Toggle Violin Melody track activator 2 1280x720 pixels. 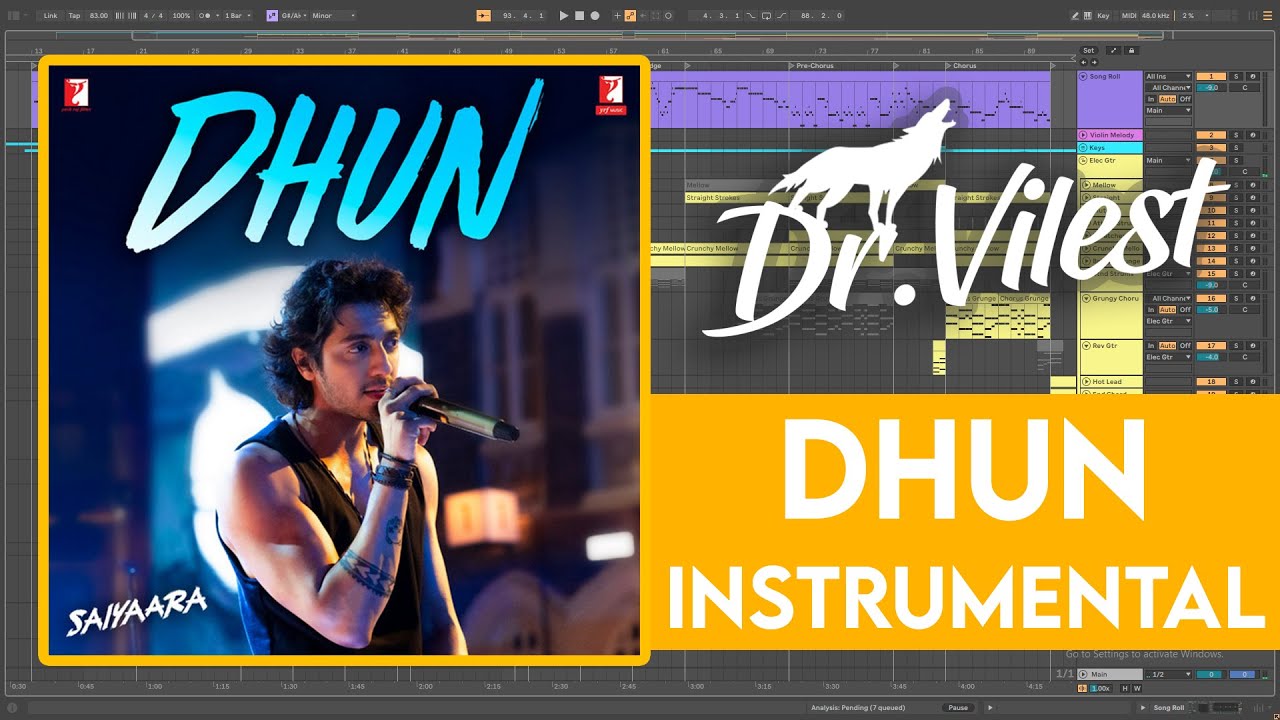[1211, 135]
